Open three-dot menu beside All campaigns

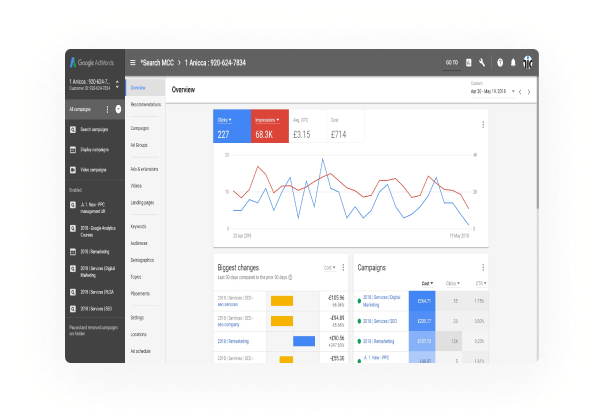point(107,110)
